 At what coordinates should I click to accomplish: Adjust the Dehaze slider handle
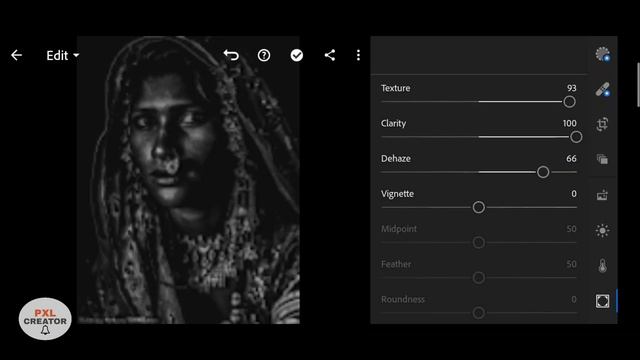click(x=543, y=172)
